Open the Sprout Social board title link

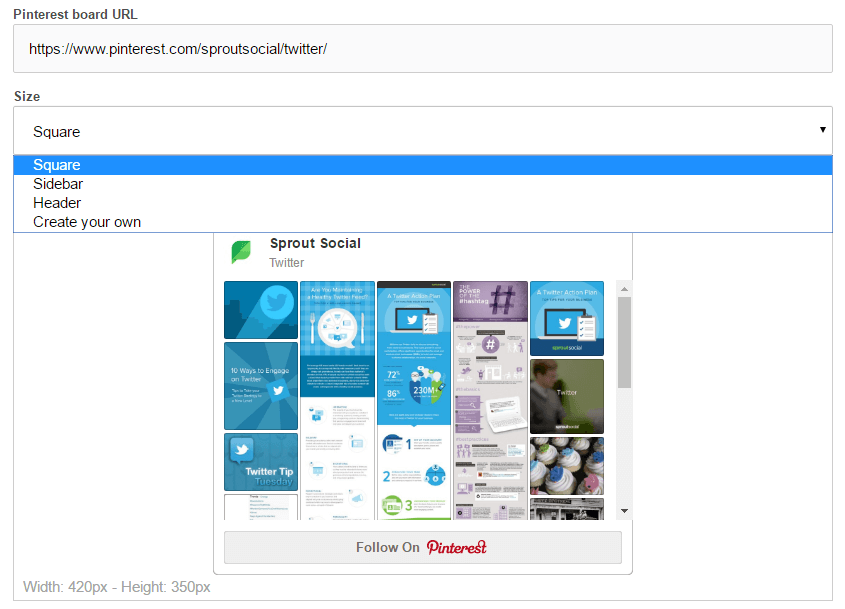pos(315,243)
